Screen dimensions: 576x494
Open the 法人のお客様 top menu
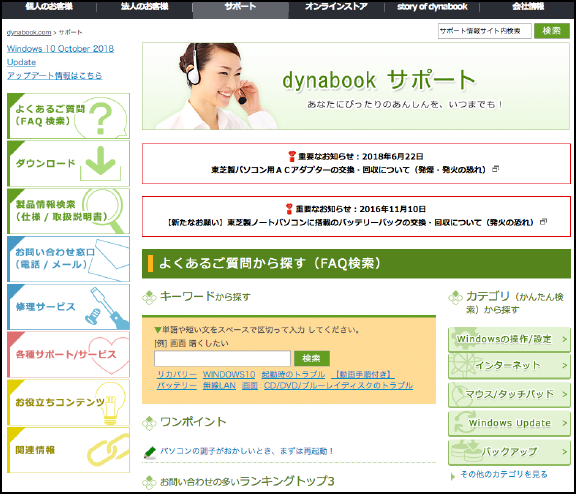point(144,7)
